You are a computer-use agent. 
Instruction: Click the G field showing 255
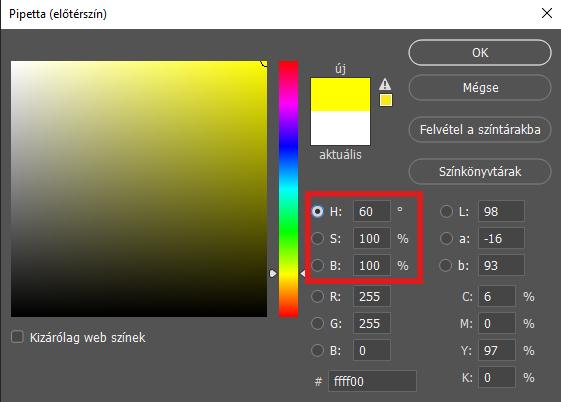tap(372, 323)
